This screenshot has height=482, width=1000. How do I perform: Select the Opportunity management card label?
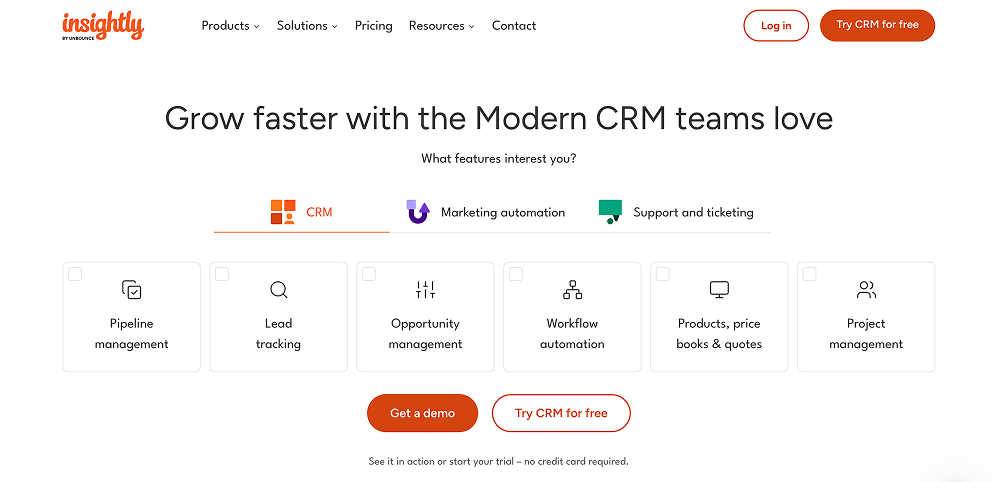(x=425, y=334)
